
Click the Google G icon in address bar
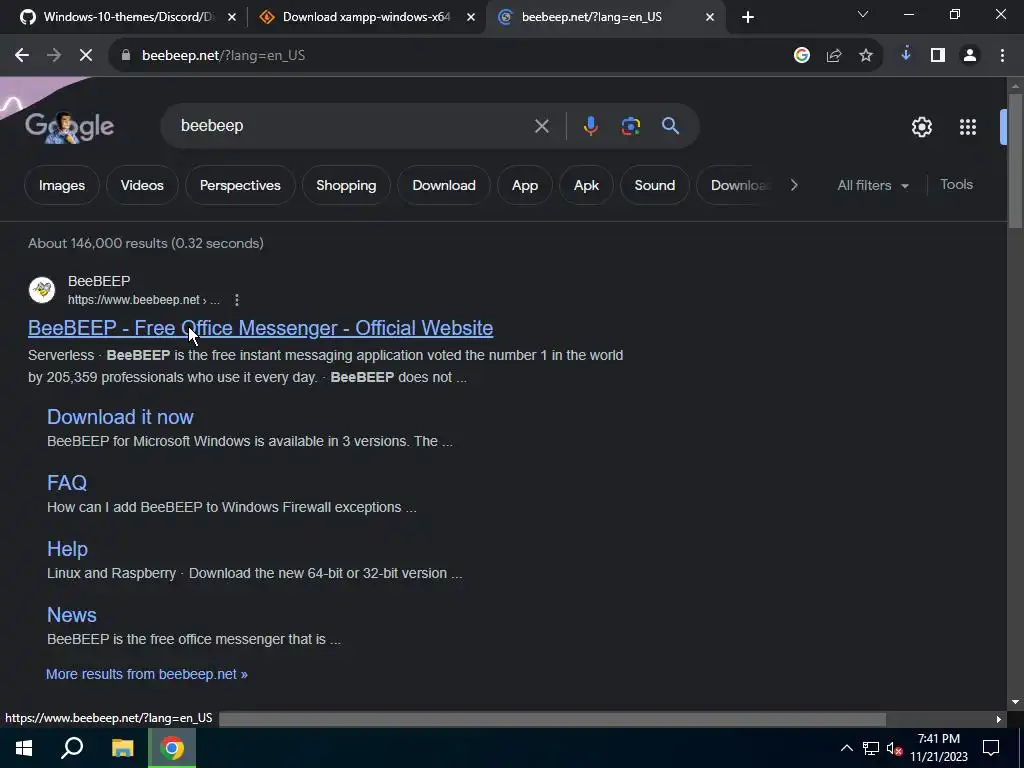click(802, 56)
